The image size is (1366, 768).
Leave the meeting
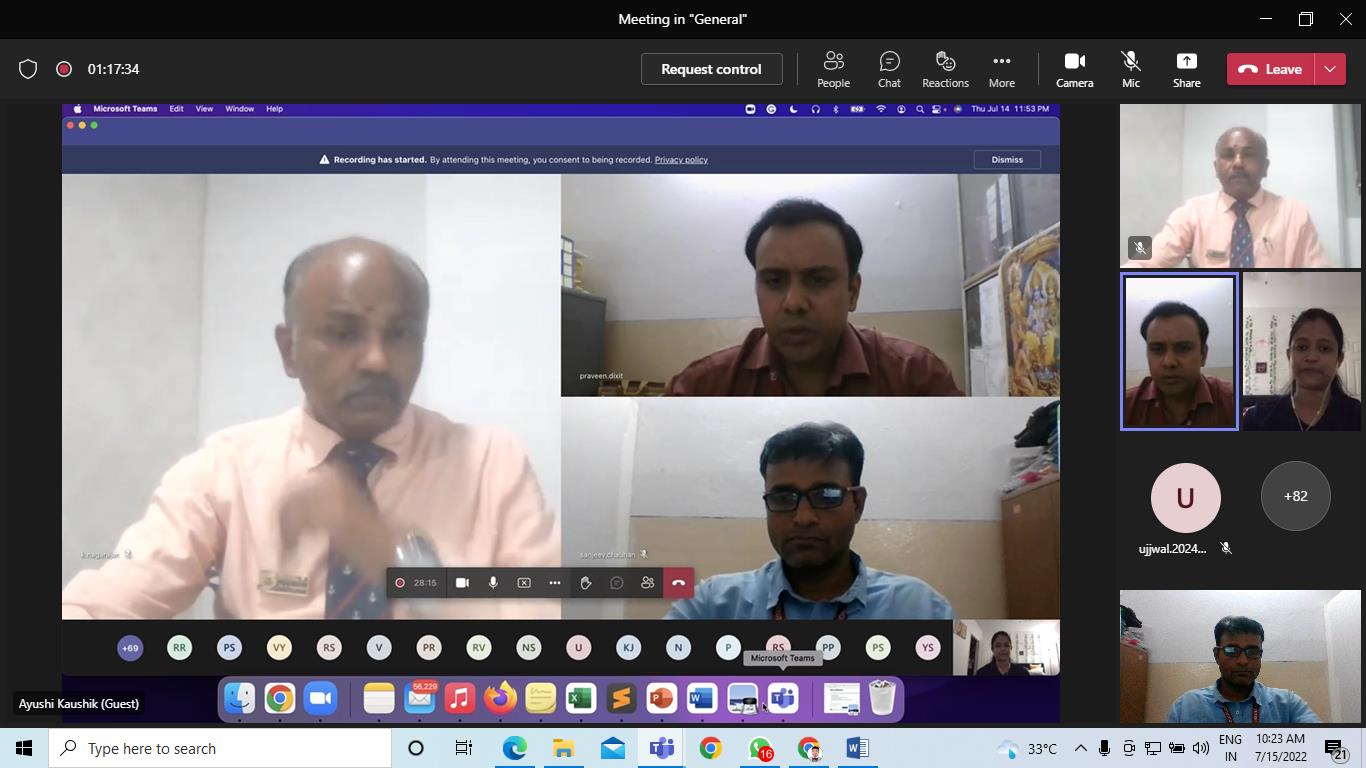(1271, 69)
